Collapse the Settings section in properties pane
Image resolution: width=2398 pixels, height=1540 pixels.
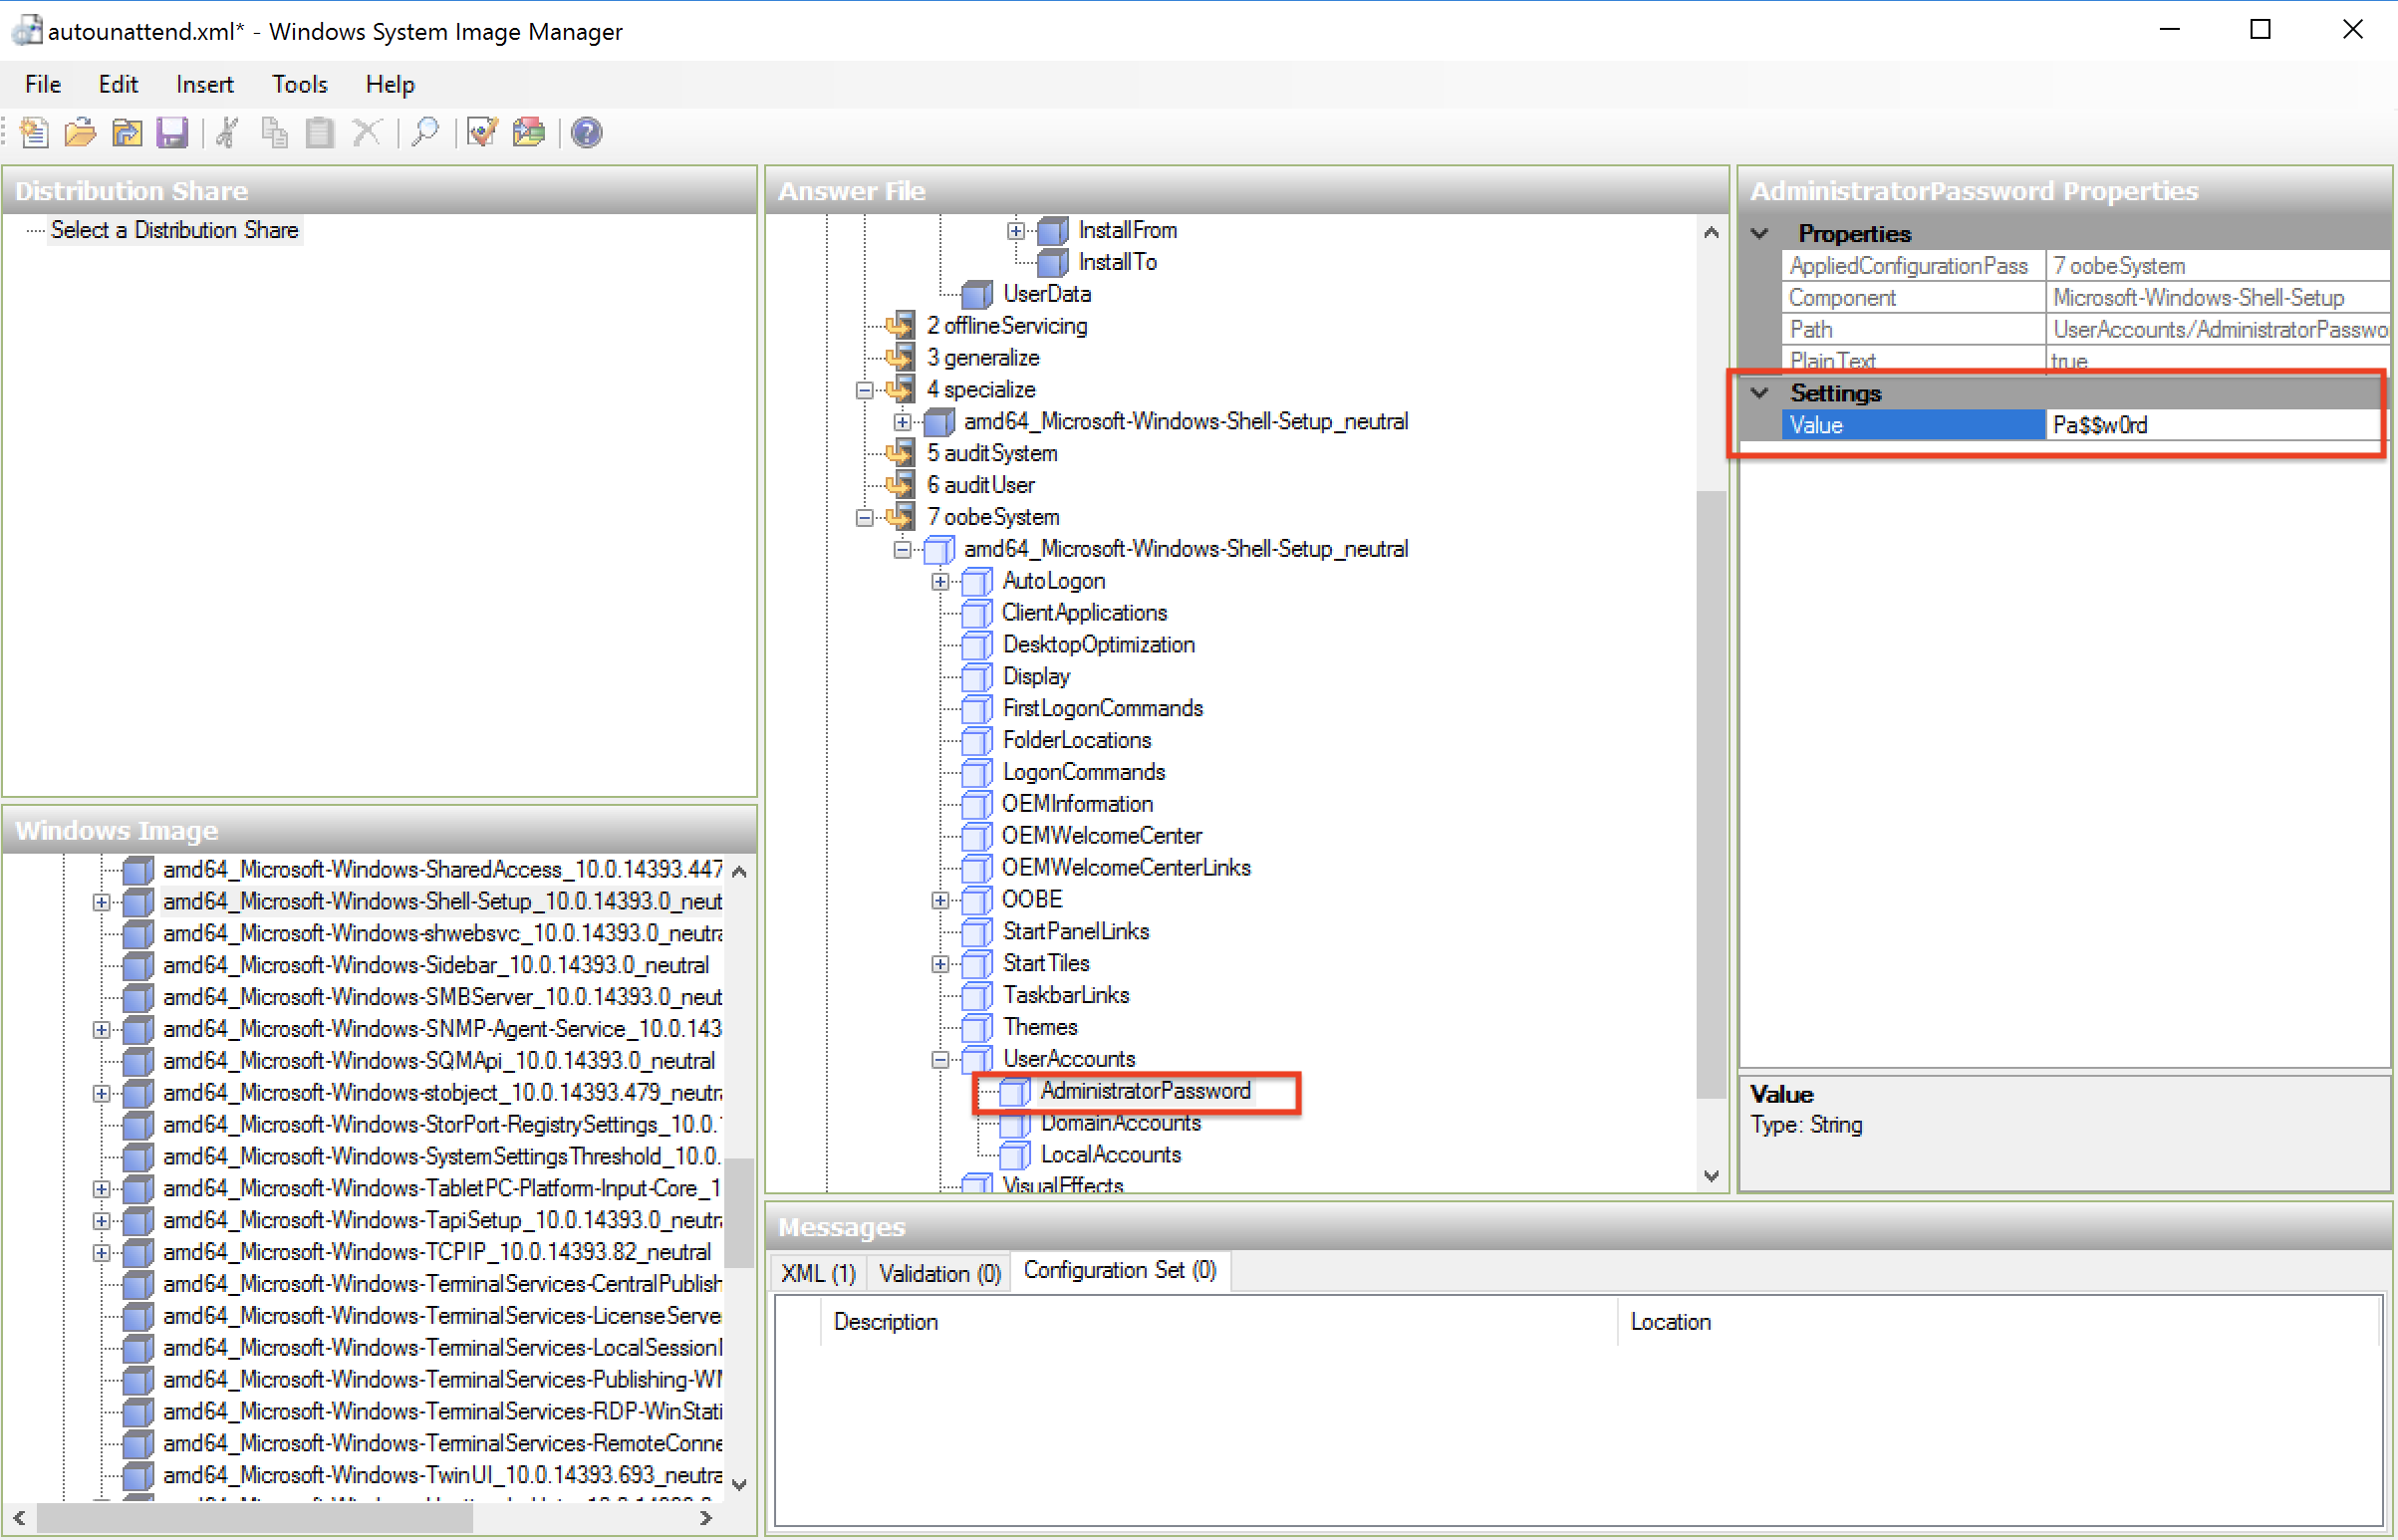[x=1759, y=392]
